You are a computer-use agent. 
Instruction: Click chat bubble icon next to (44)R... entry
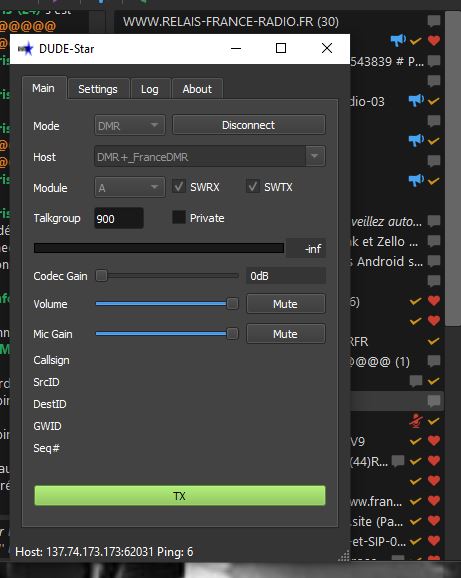[x=398, y=461]
